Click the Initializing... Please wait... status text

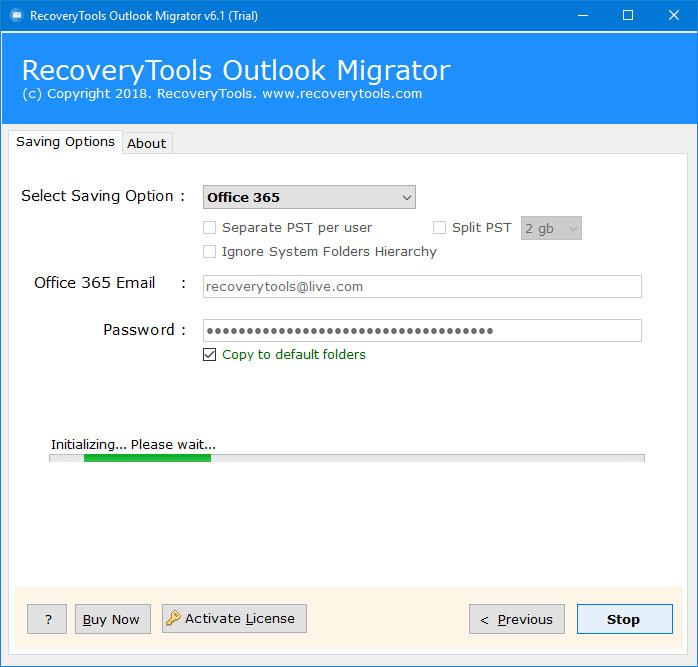click(133, 444)
